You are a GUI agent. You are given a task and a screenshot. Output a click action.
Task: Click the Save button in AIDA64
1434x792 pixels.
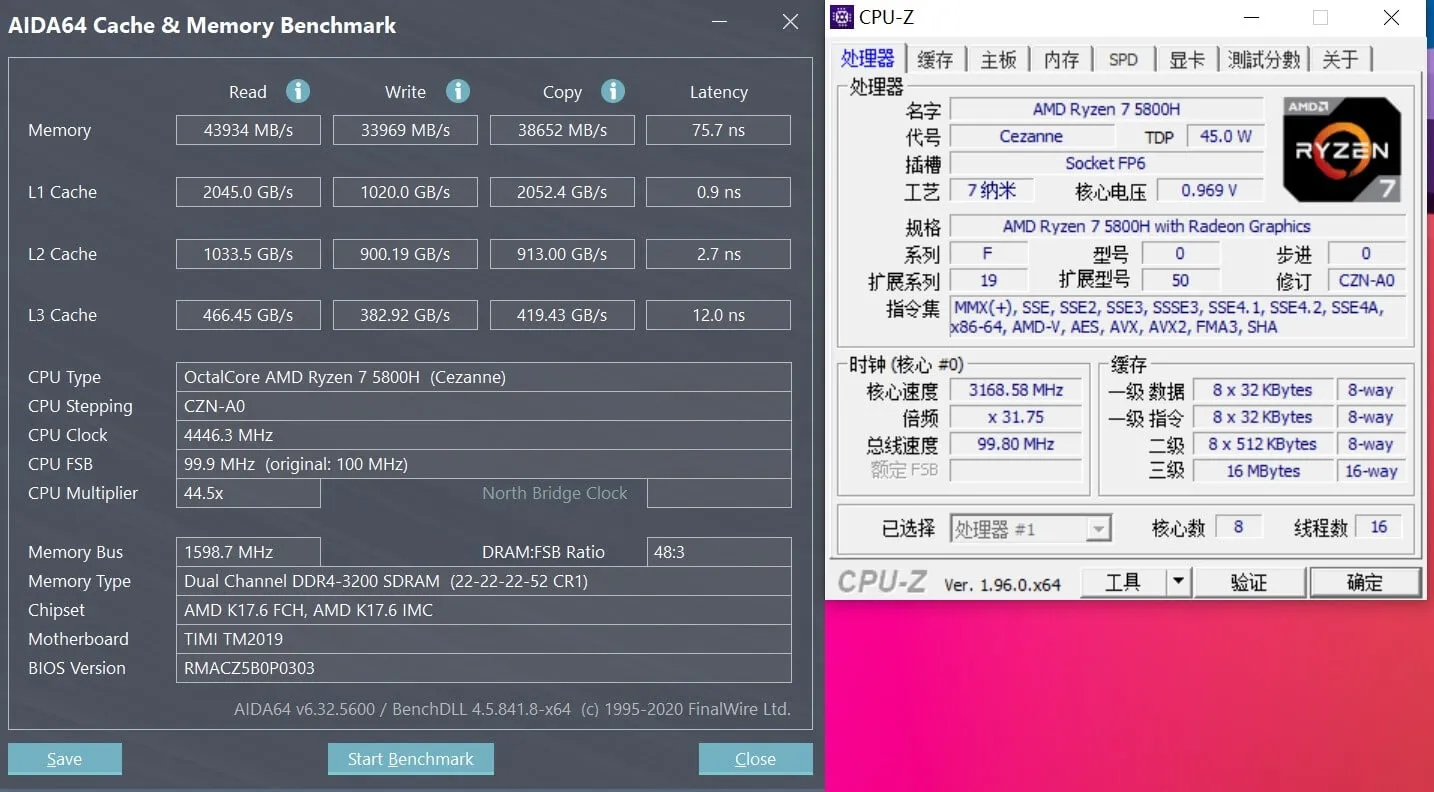tap(65, 759)
